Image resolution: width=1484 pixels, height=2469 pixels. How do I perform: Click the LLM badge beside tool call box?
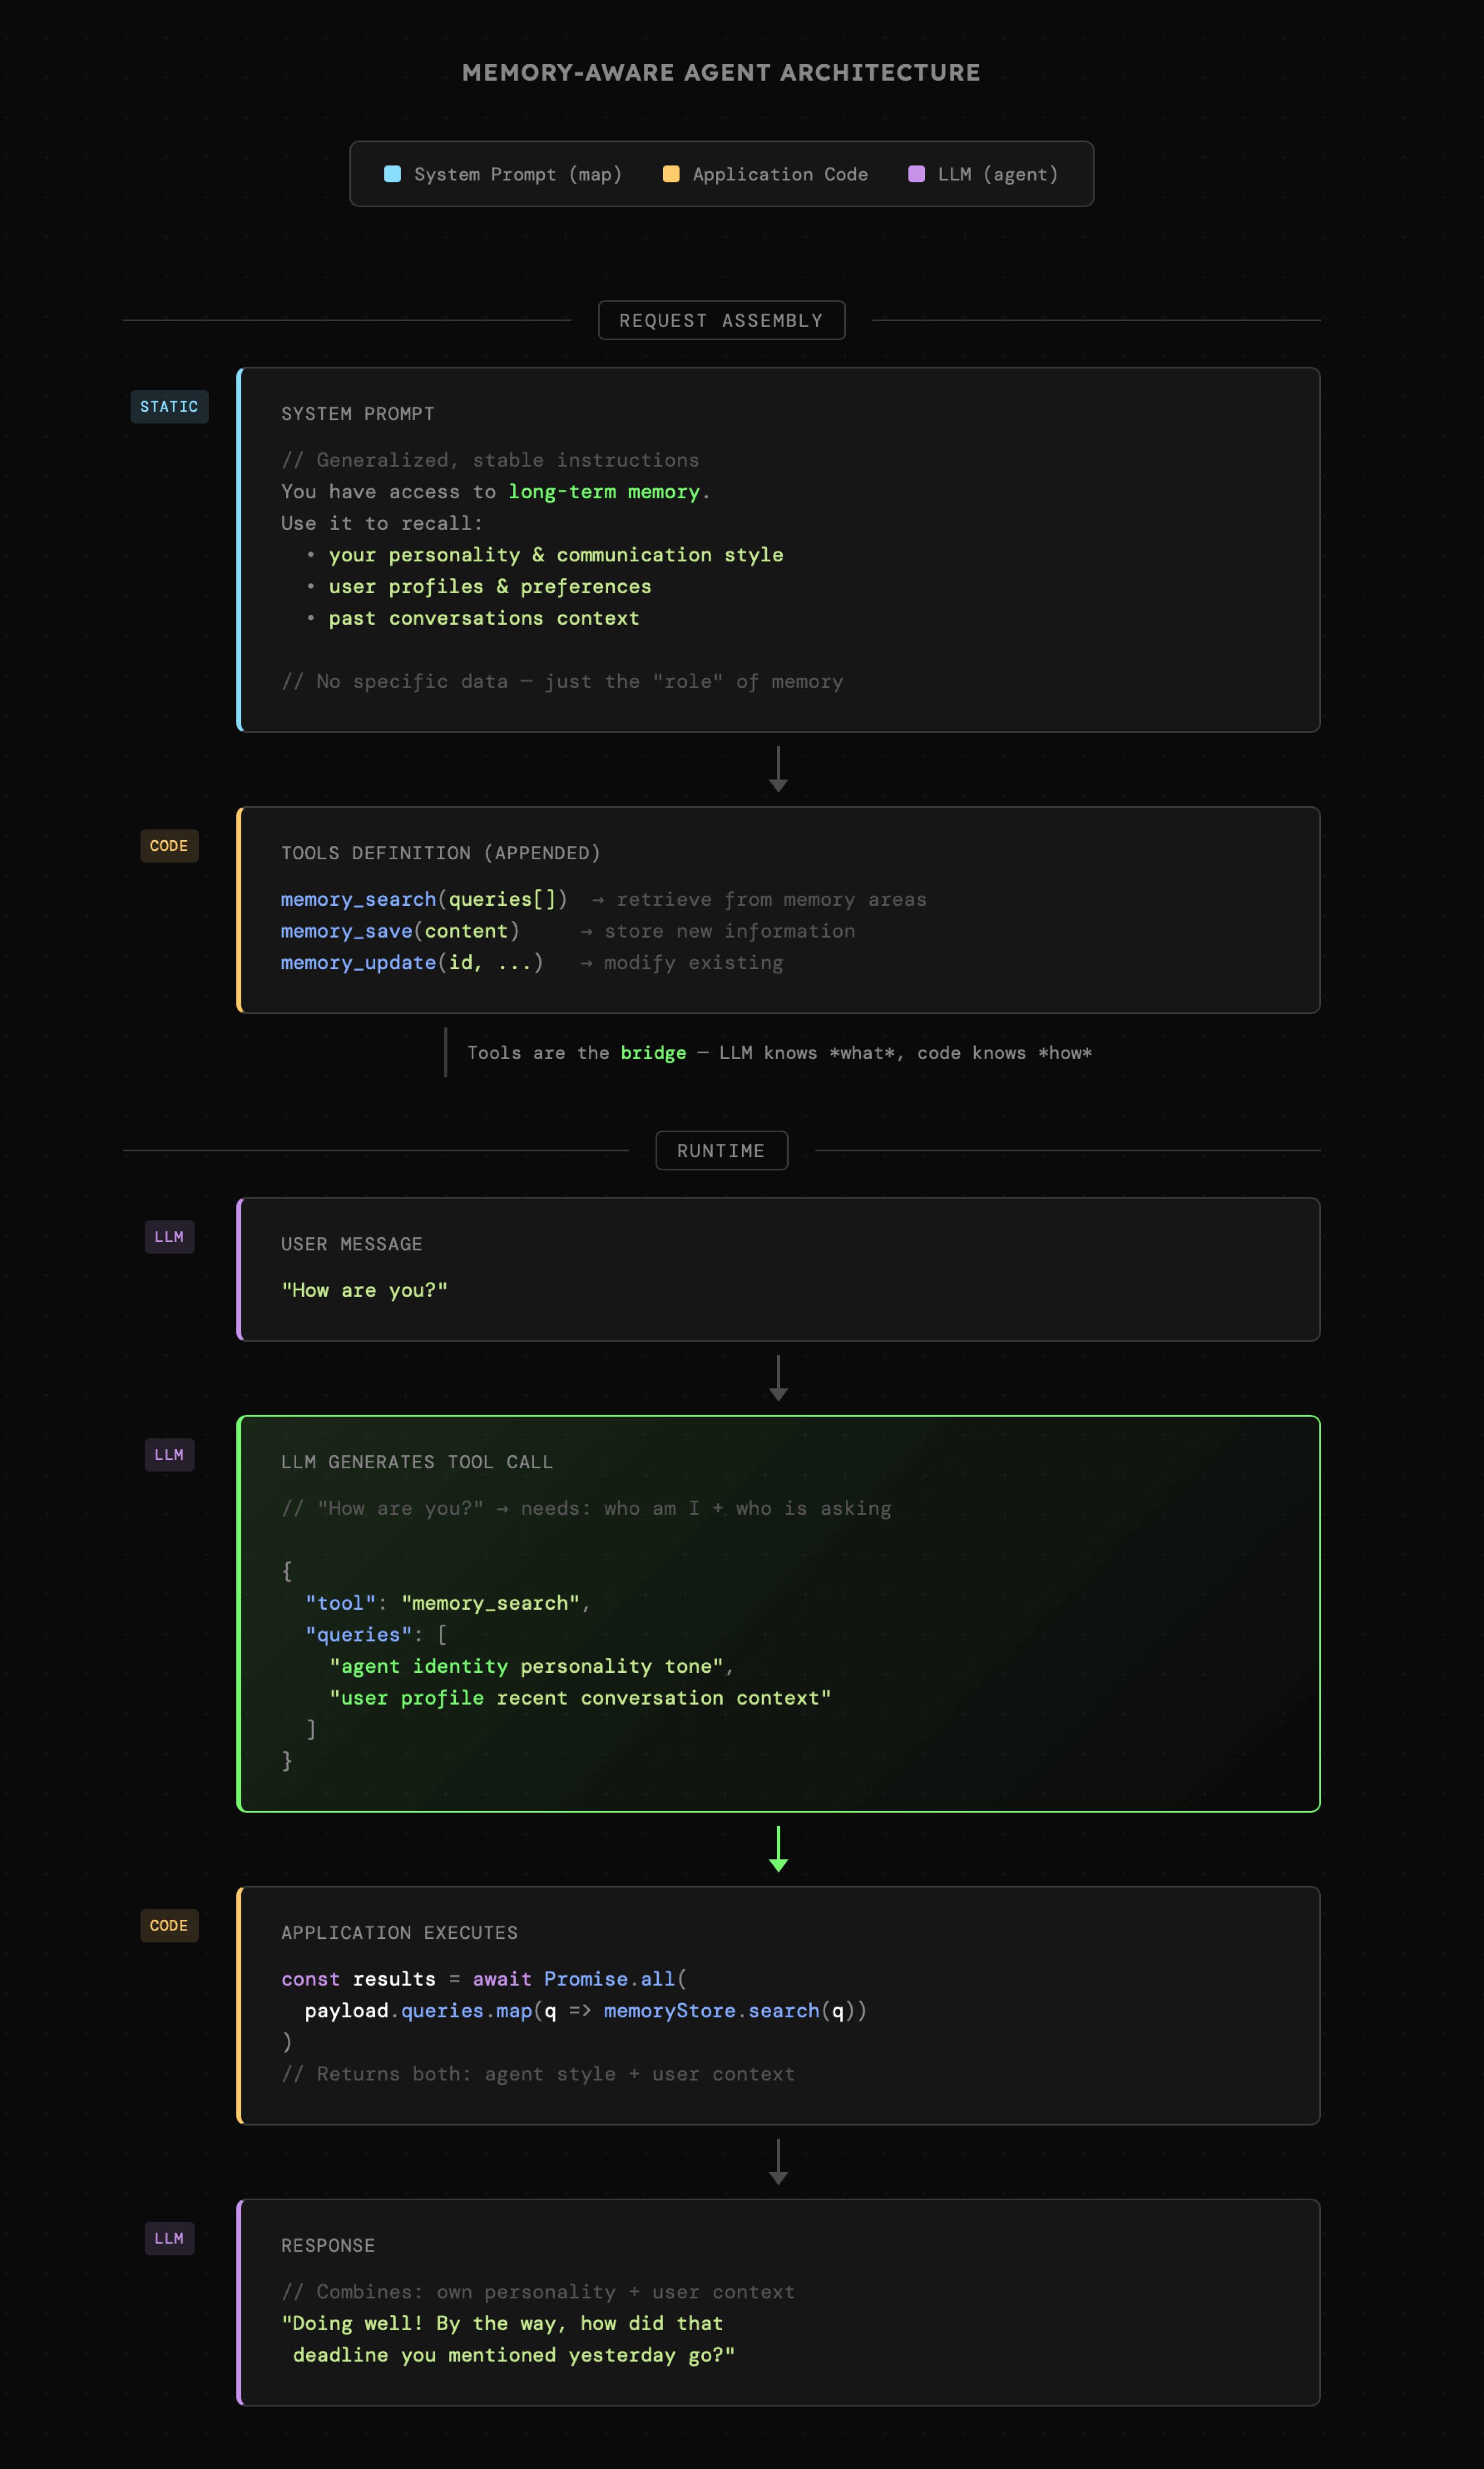pyautogui.click(x=169, y=1455)
